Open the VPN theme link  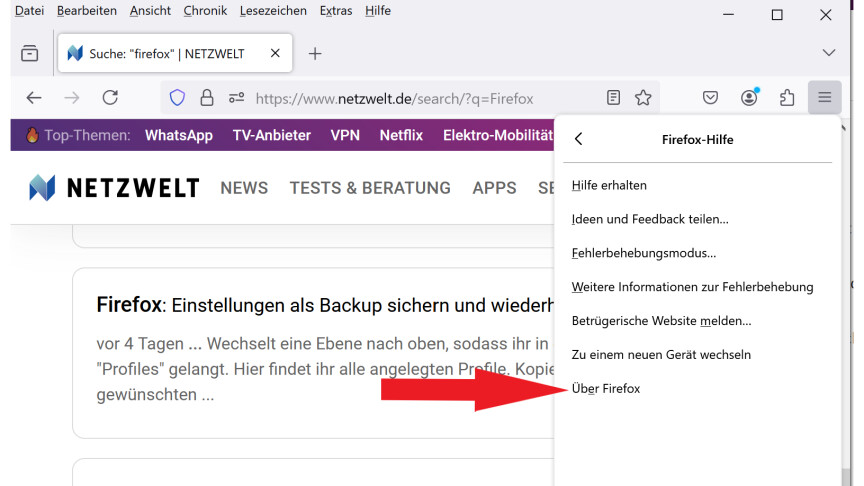[x=345, y=135]
